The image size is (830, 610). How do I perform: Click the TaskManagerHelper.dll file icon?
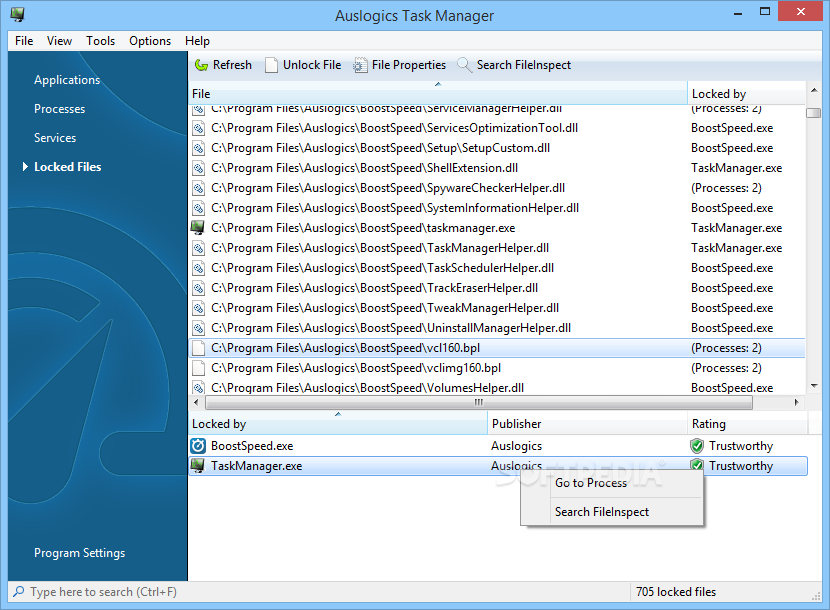[x=199, y=248]
